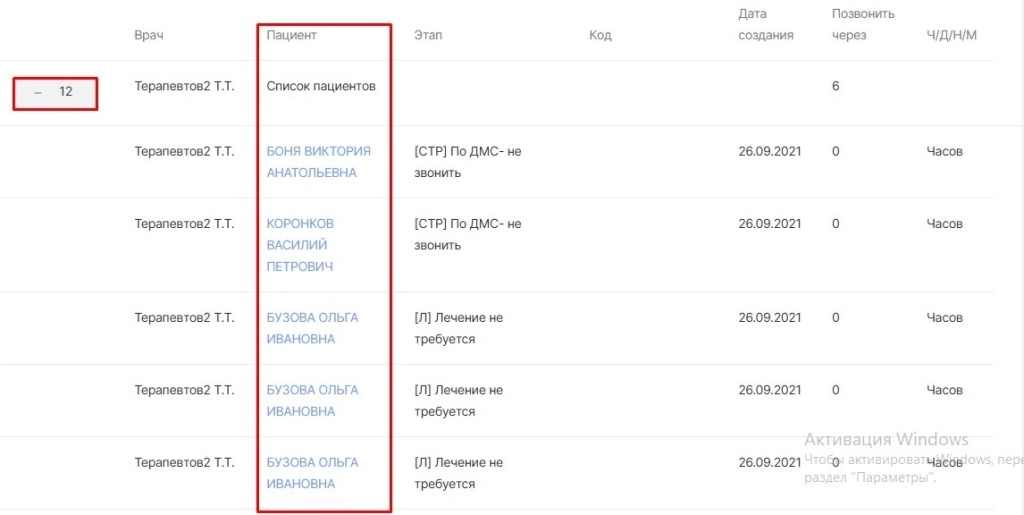1024x515 pixels.
Task: Sort by the Дата создания header
Action: point(766,24)
